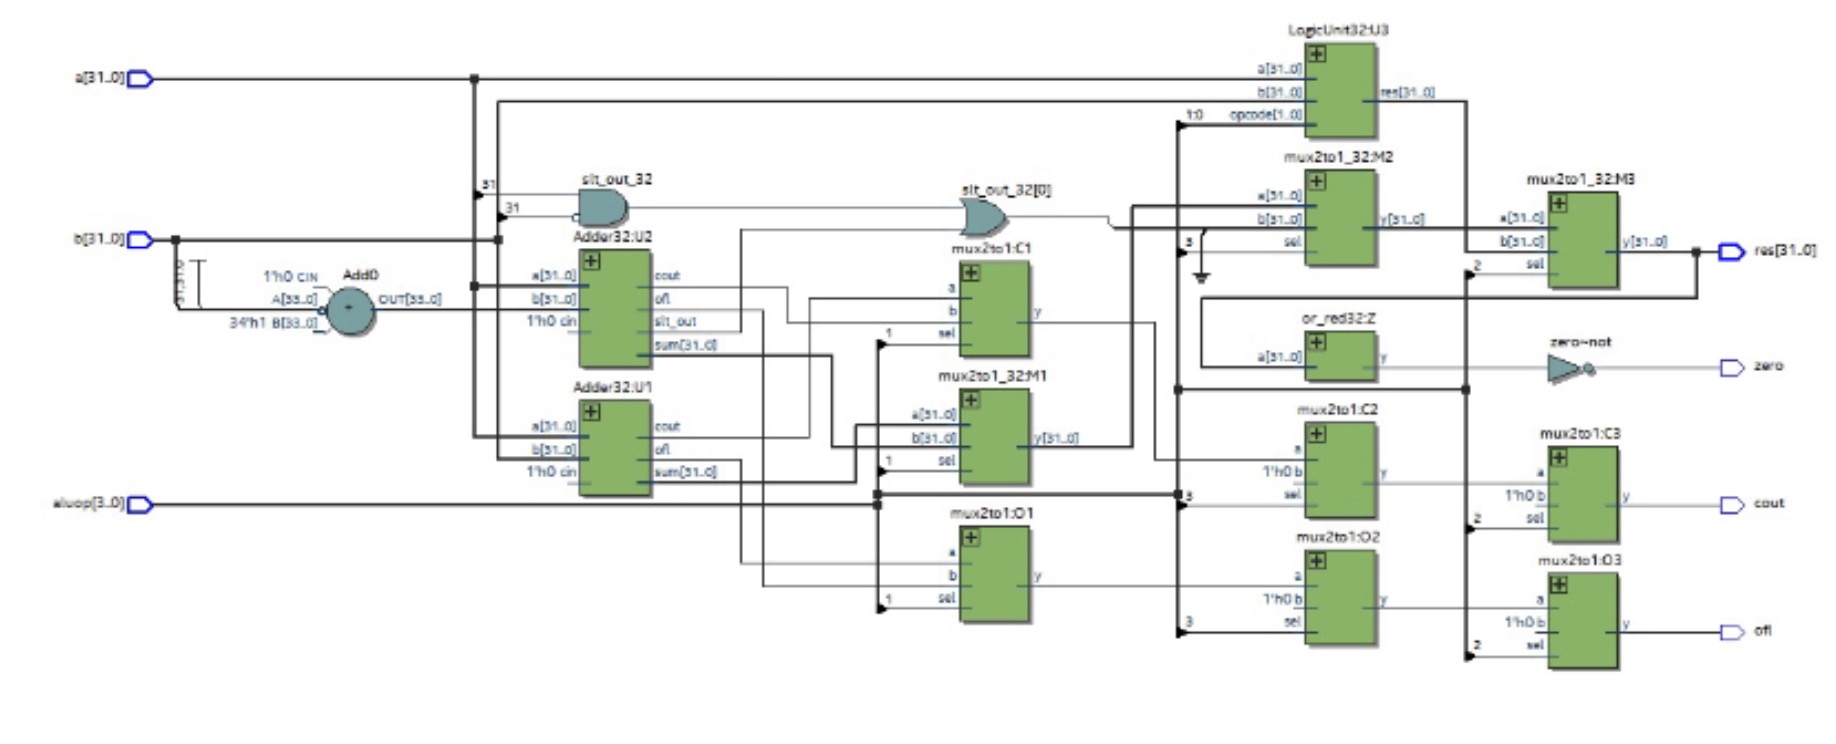Click the slt_out_32[0] gate label
Viewport: 1836px width, 744px height.
pyautogui.click(x=1006, y=189)
